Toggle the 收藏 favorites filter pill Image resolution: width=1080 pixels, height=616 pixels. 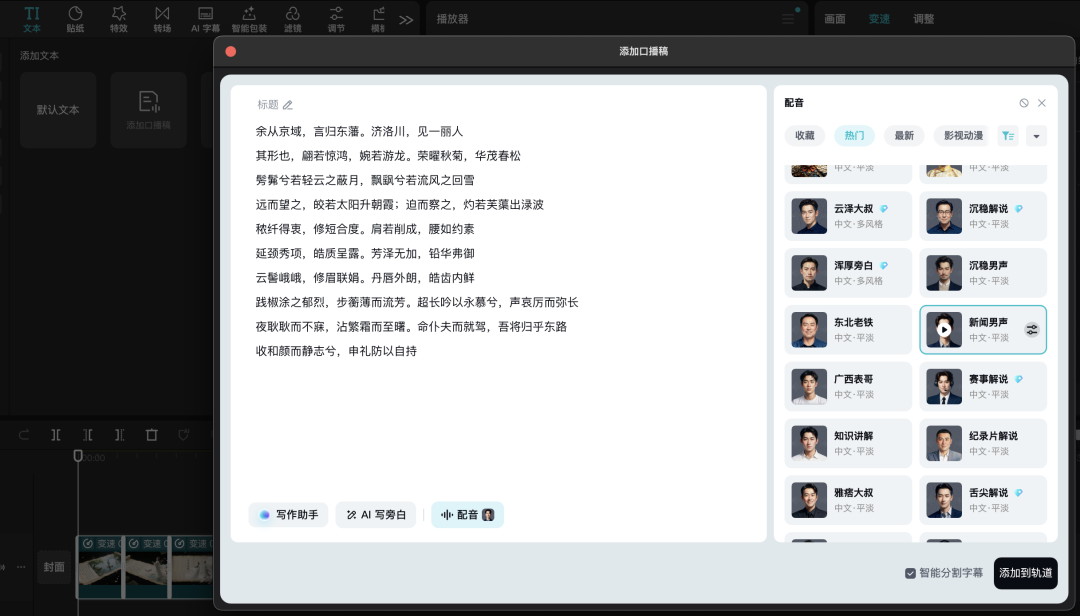point(805,135)
